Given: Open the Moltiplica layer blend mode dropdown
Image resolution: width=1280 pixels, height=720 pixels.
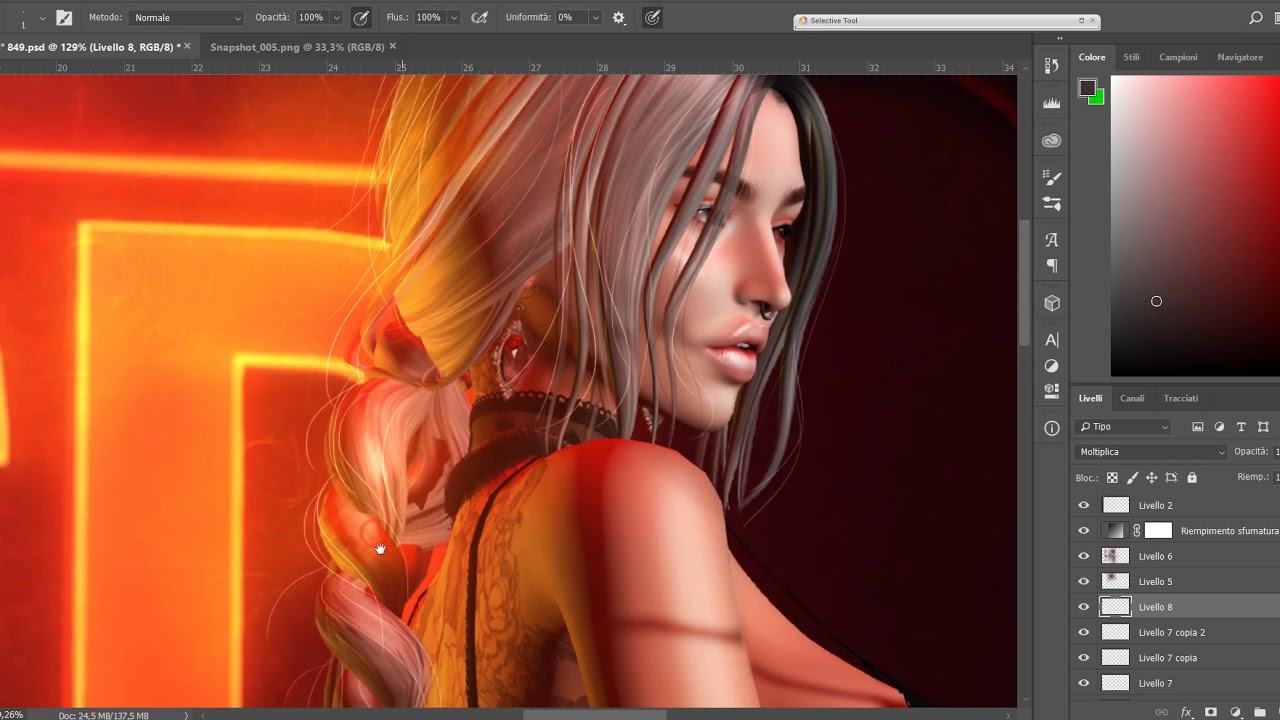Looking at the screenshot, I should [1151, 452].
